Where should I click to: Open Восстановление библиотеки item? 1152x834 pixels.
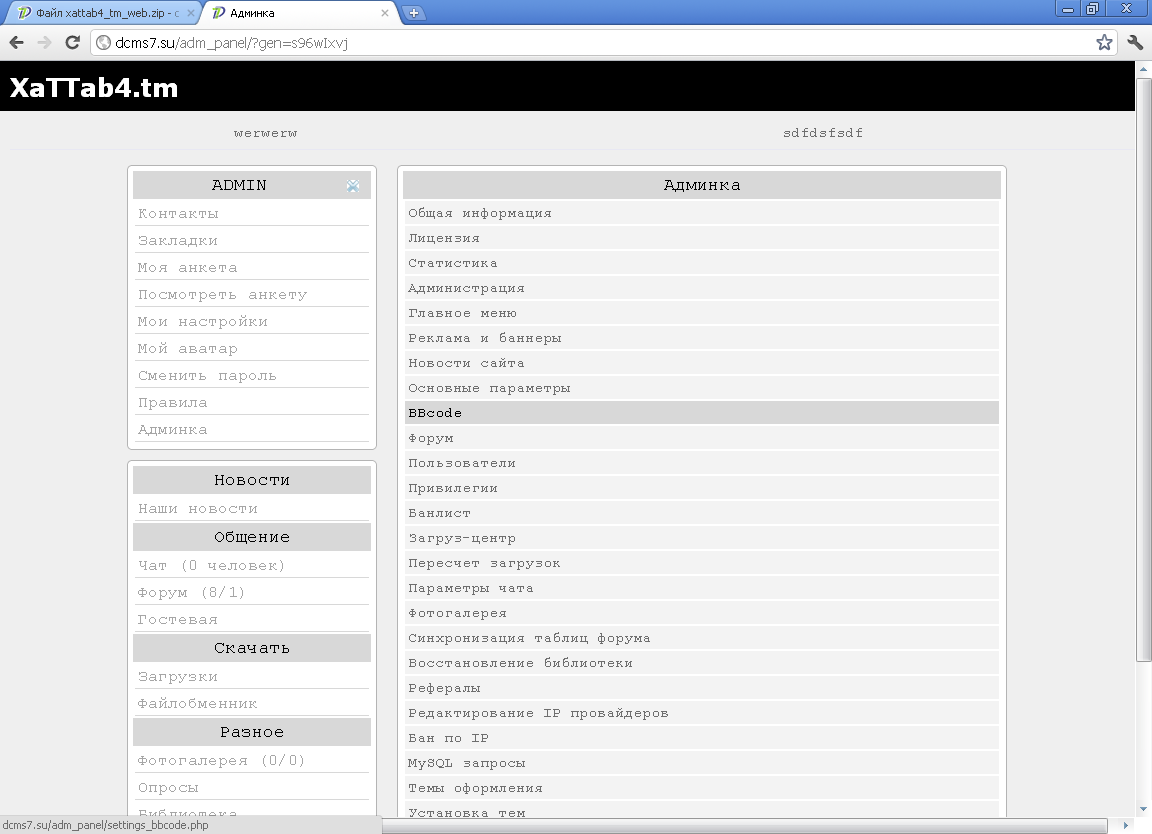[702, 663]
